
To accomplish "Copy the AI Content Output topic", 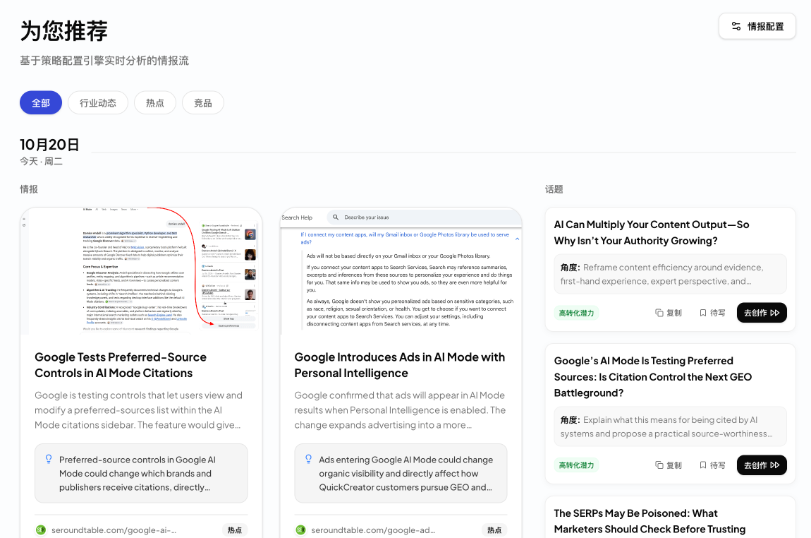I will (668, 313).
